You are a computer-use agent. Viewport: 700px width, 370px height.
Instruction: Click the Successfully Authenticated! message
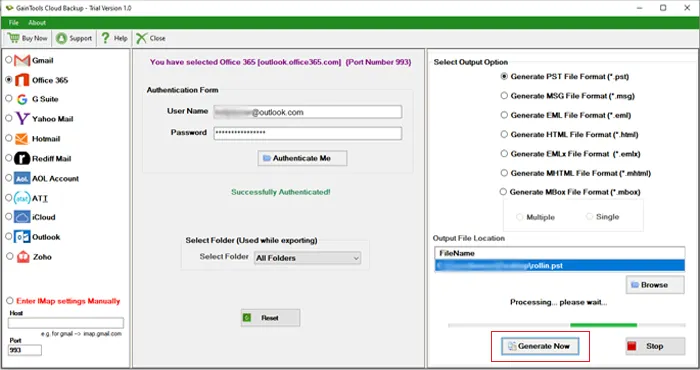[x=281, y=192]
